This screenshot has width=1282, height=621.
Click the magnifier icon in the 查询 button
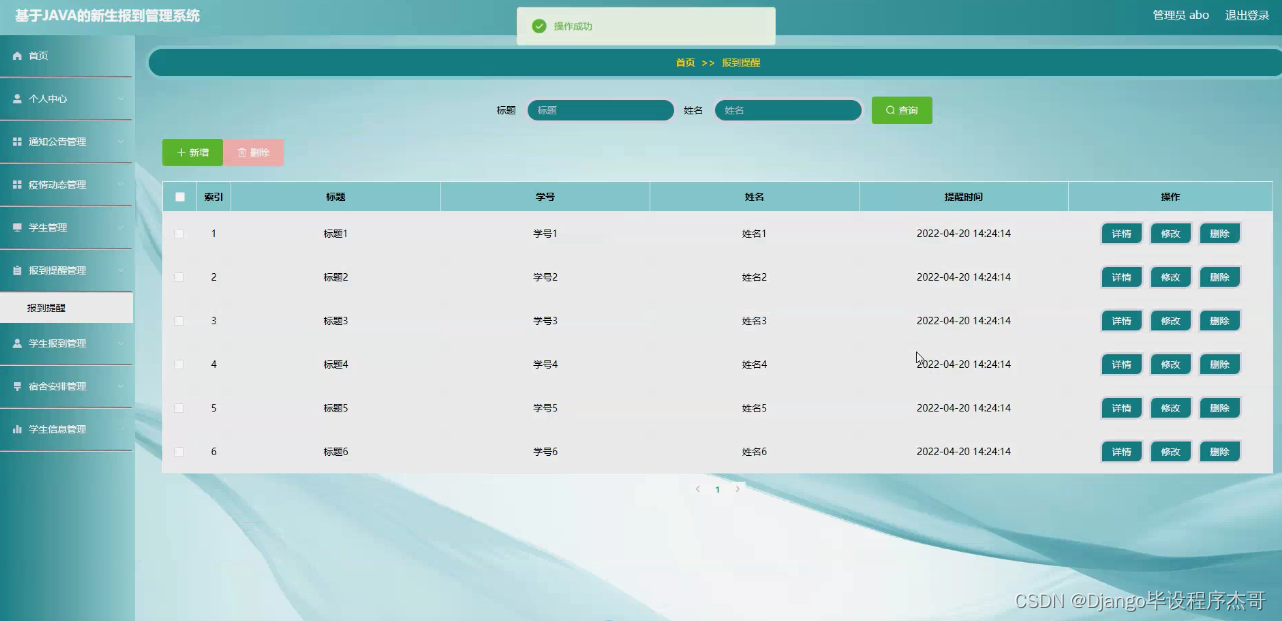point(890,110)
